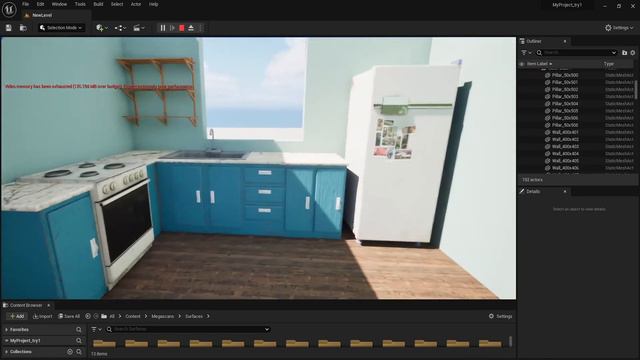640x360 pixels.
Task: Open the Window menu
Action: (x=59, y=4)
